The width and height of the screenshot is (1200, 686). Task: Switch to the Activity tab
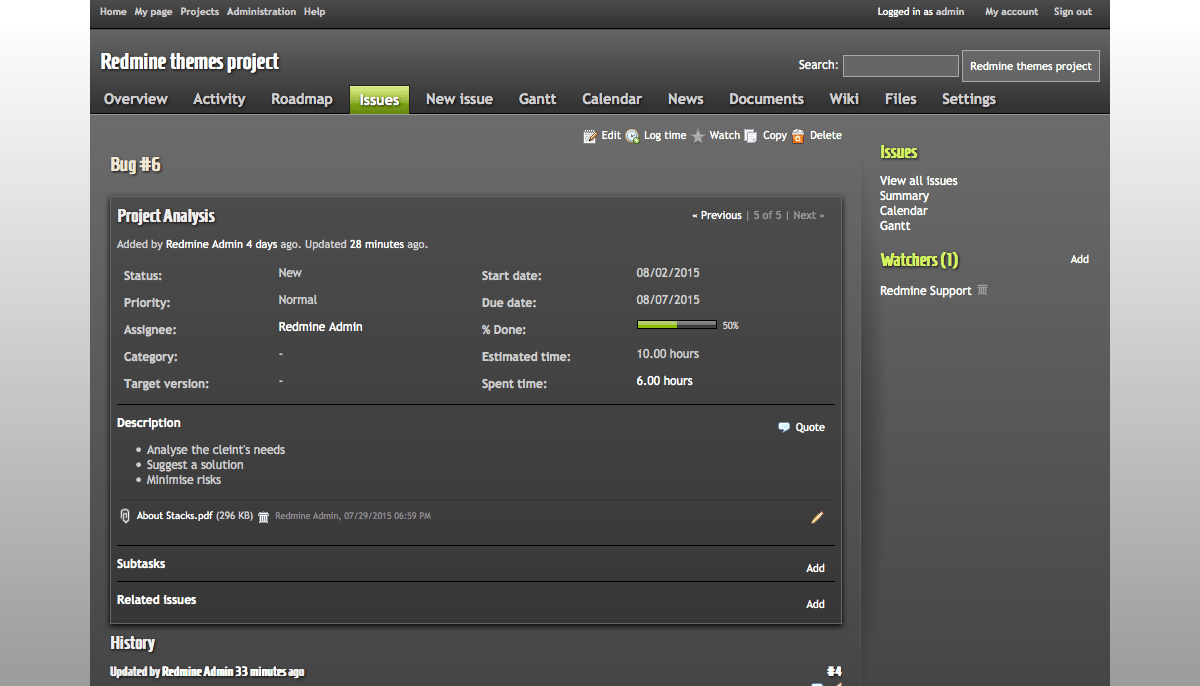pyautogui.click(x=219, y=99)
